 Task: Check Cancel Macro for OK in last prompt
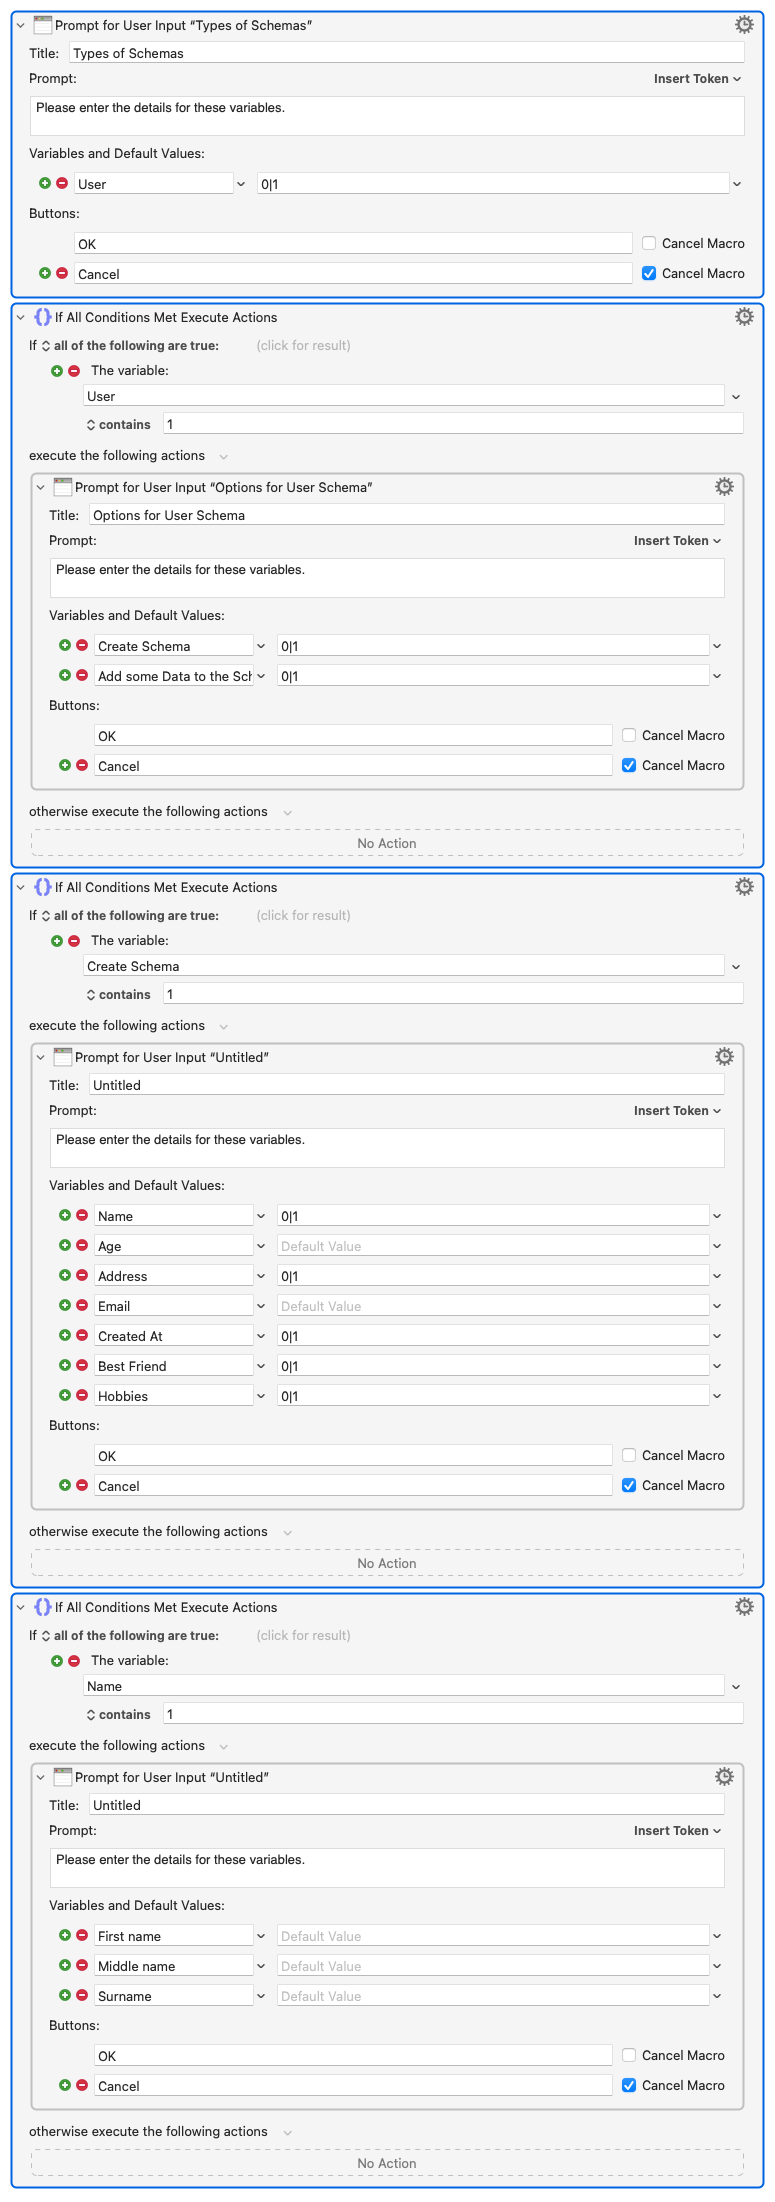coord(629,2055)
